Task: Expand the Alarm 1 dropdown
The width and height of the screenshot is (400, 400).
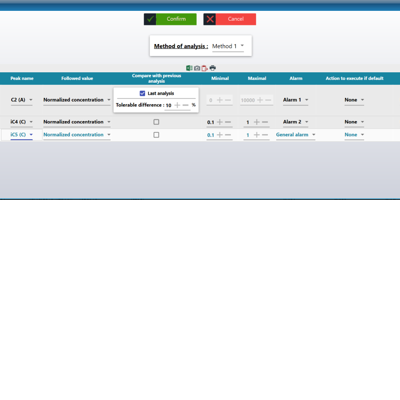Action: (x=296, y=100)
